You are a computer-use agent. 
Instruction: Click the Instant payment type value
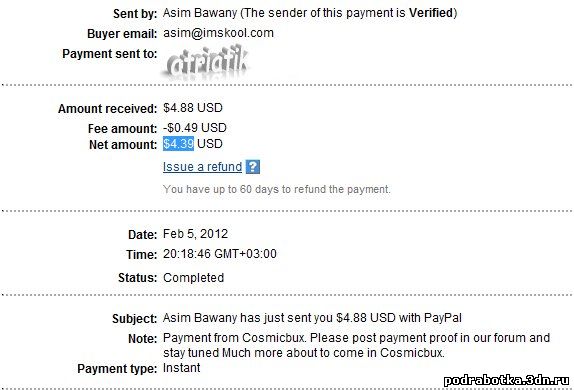click(x=182, y=368)
